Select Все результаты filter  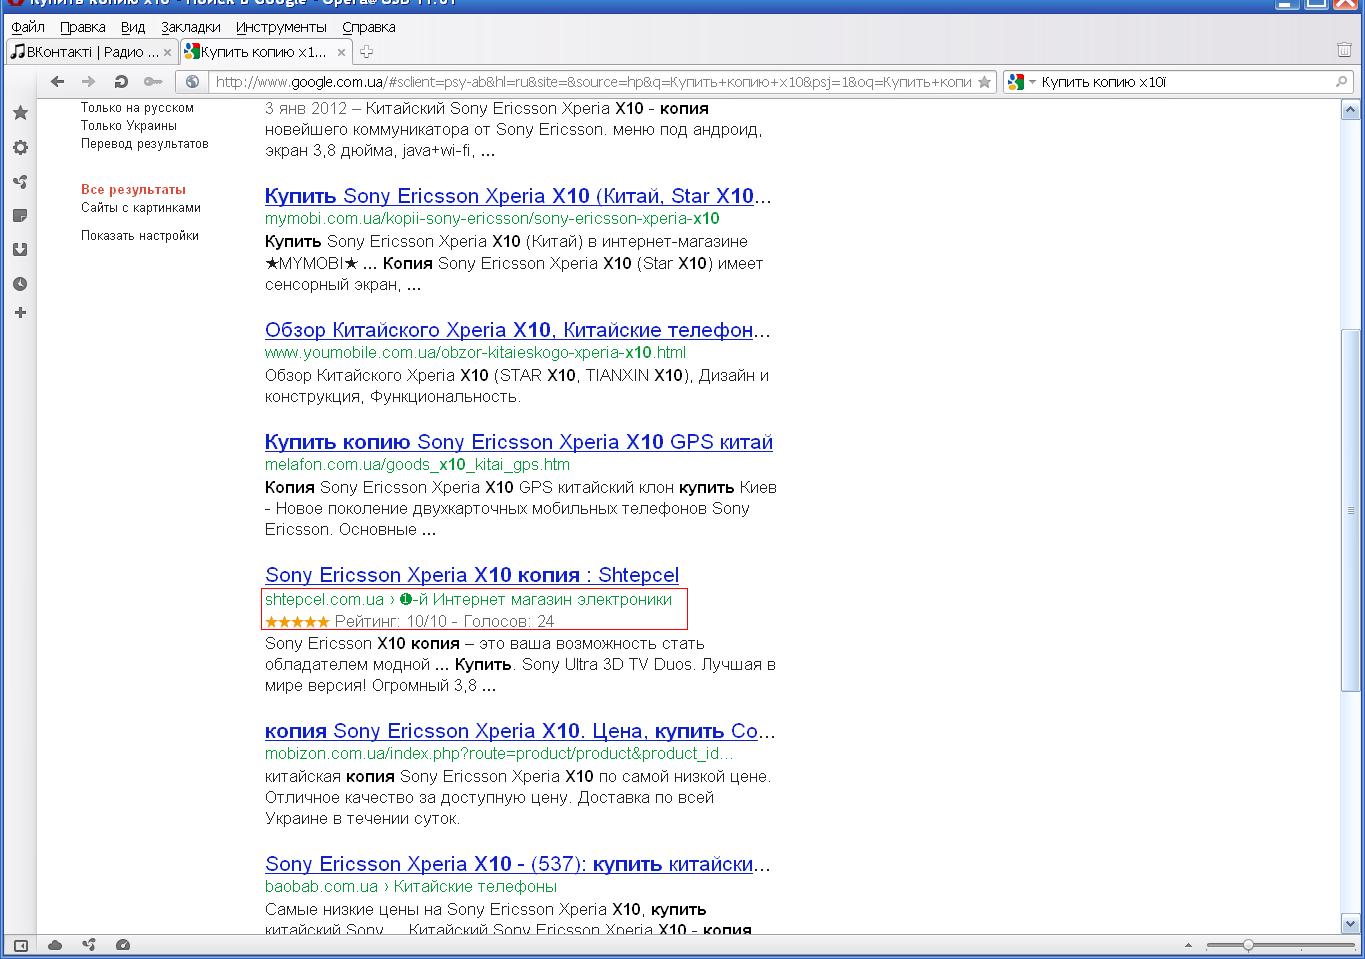(x=133, y=190)
